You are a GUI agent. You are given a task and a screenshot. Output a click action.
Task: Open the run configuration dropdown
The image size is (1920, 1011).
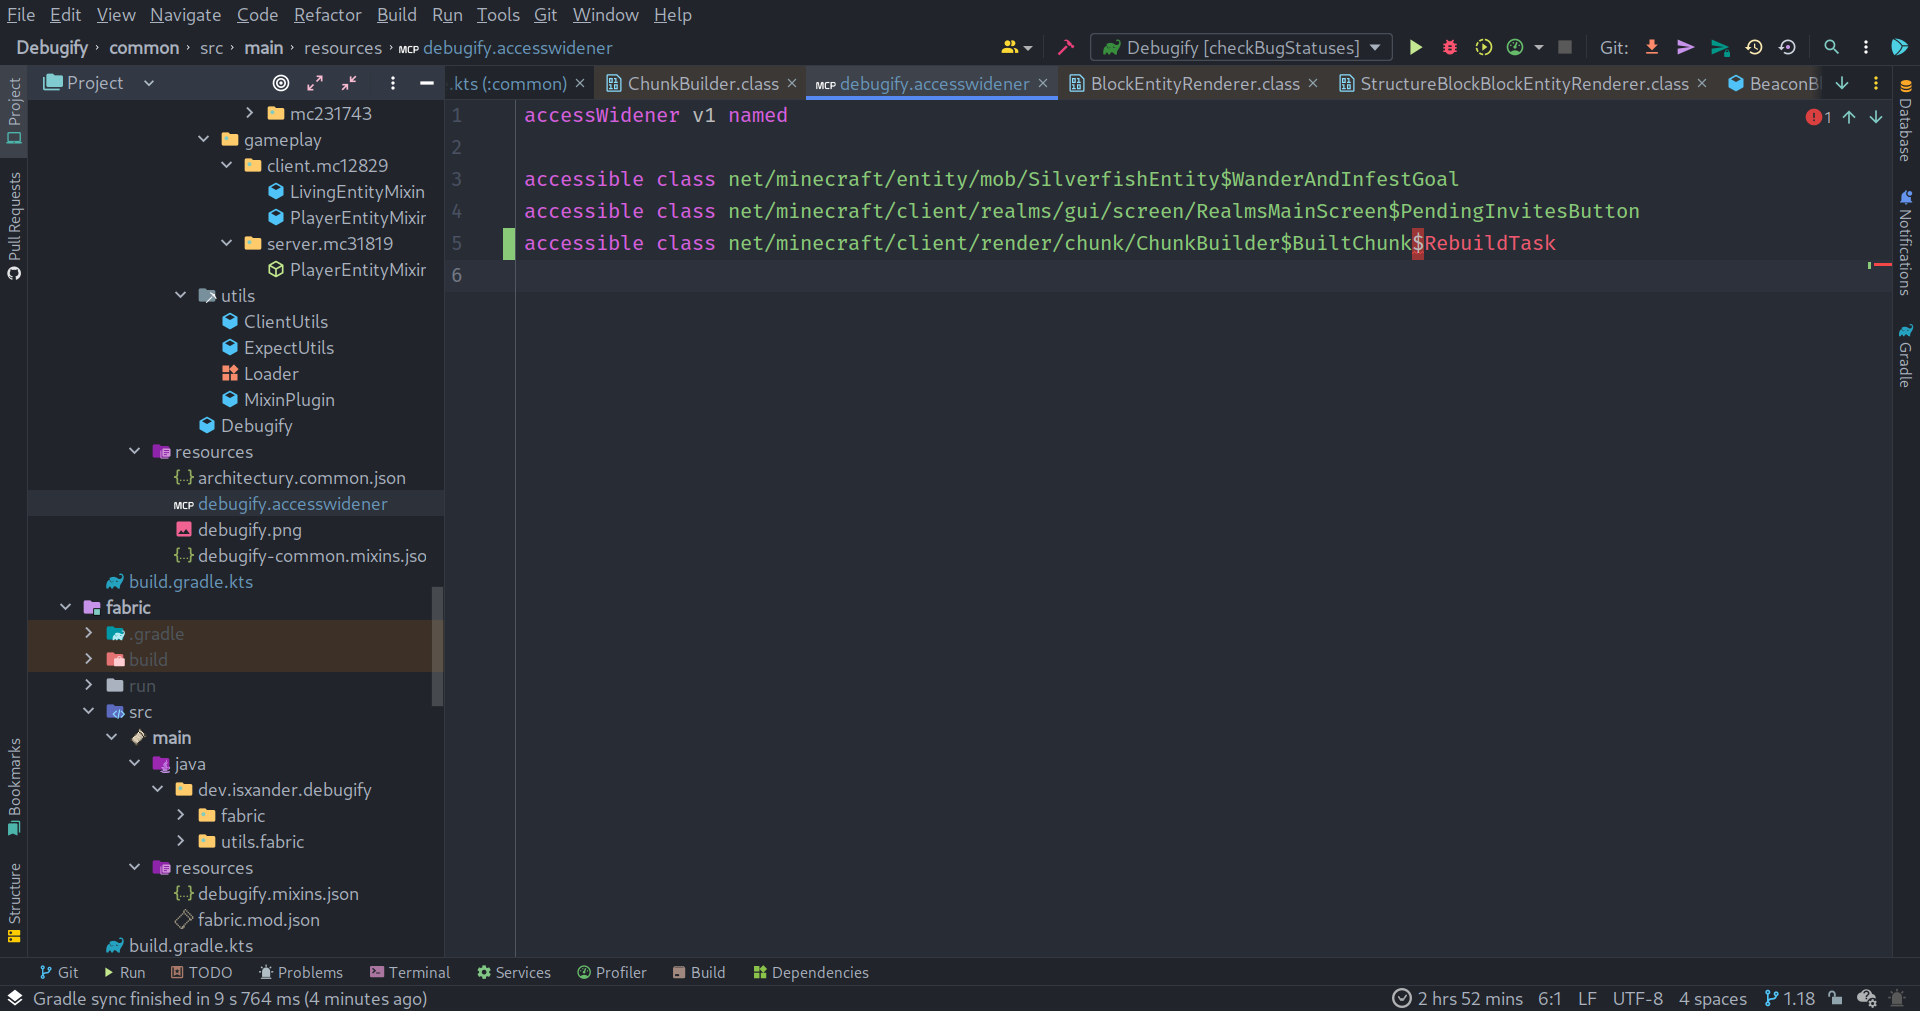point(1376,47)
